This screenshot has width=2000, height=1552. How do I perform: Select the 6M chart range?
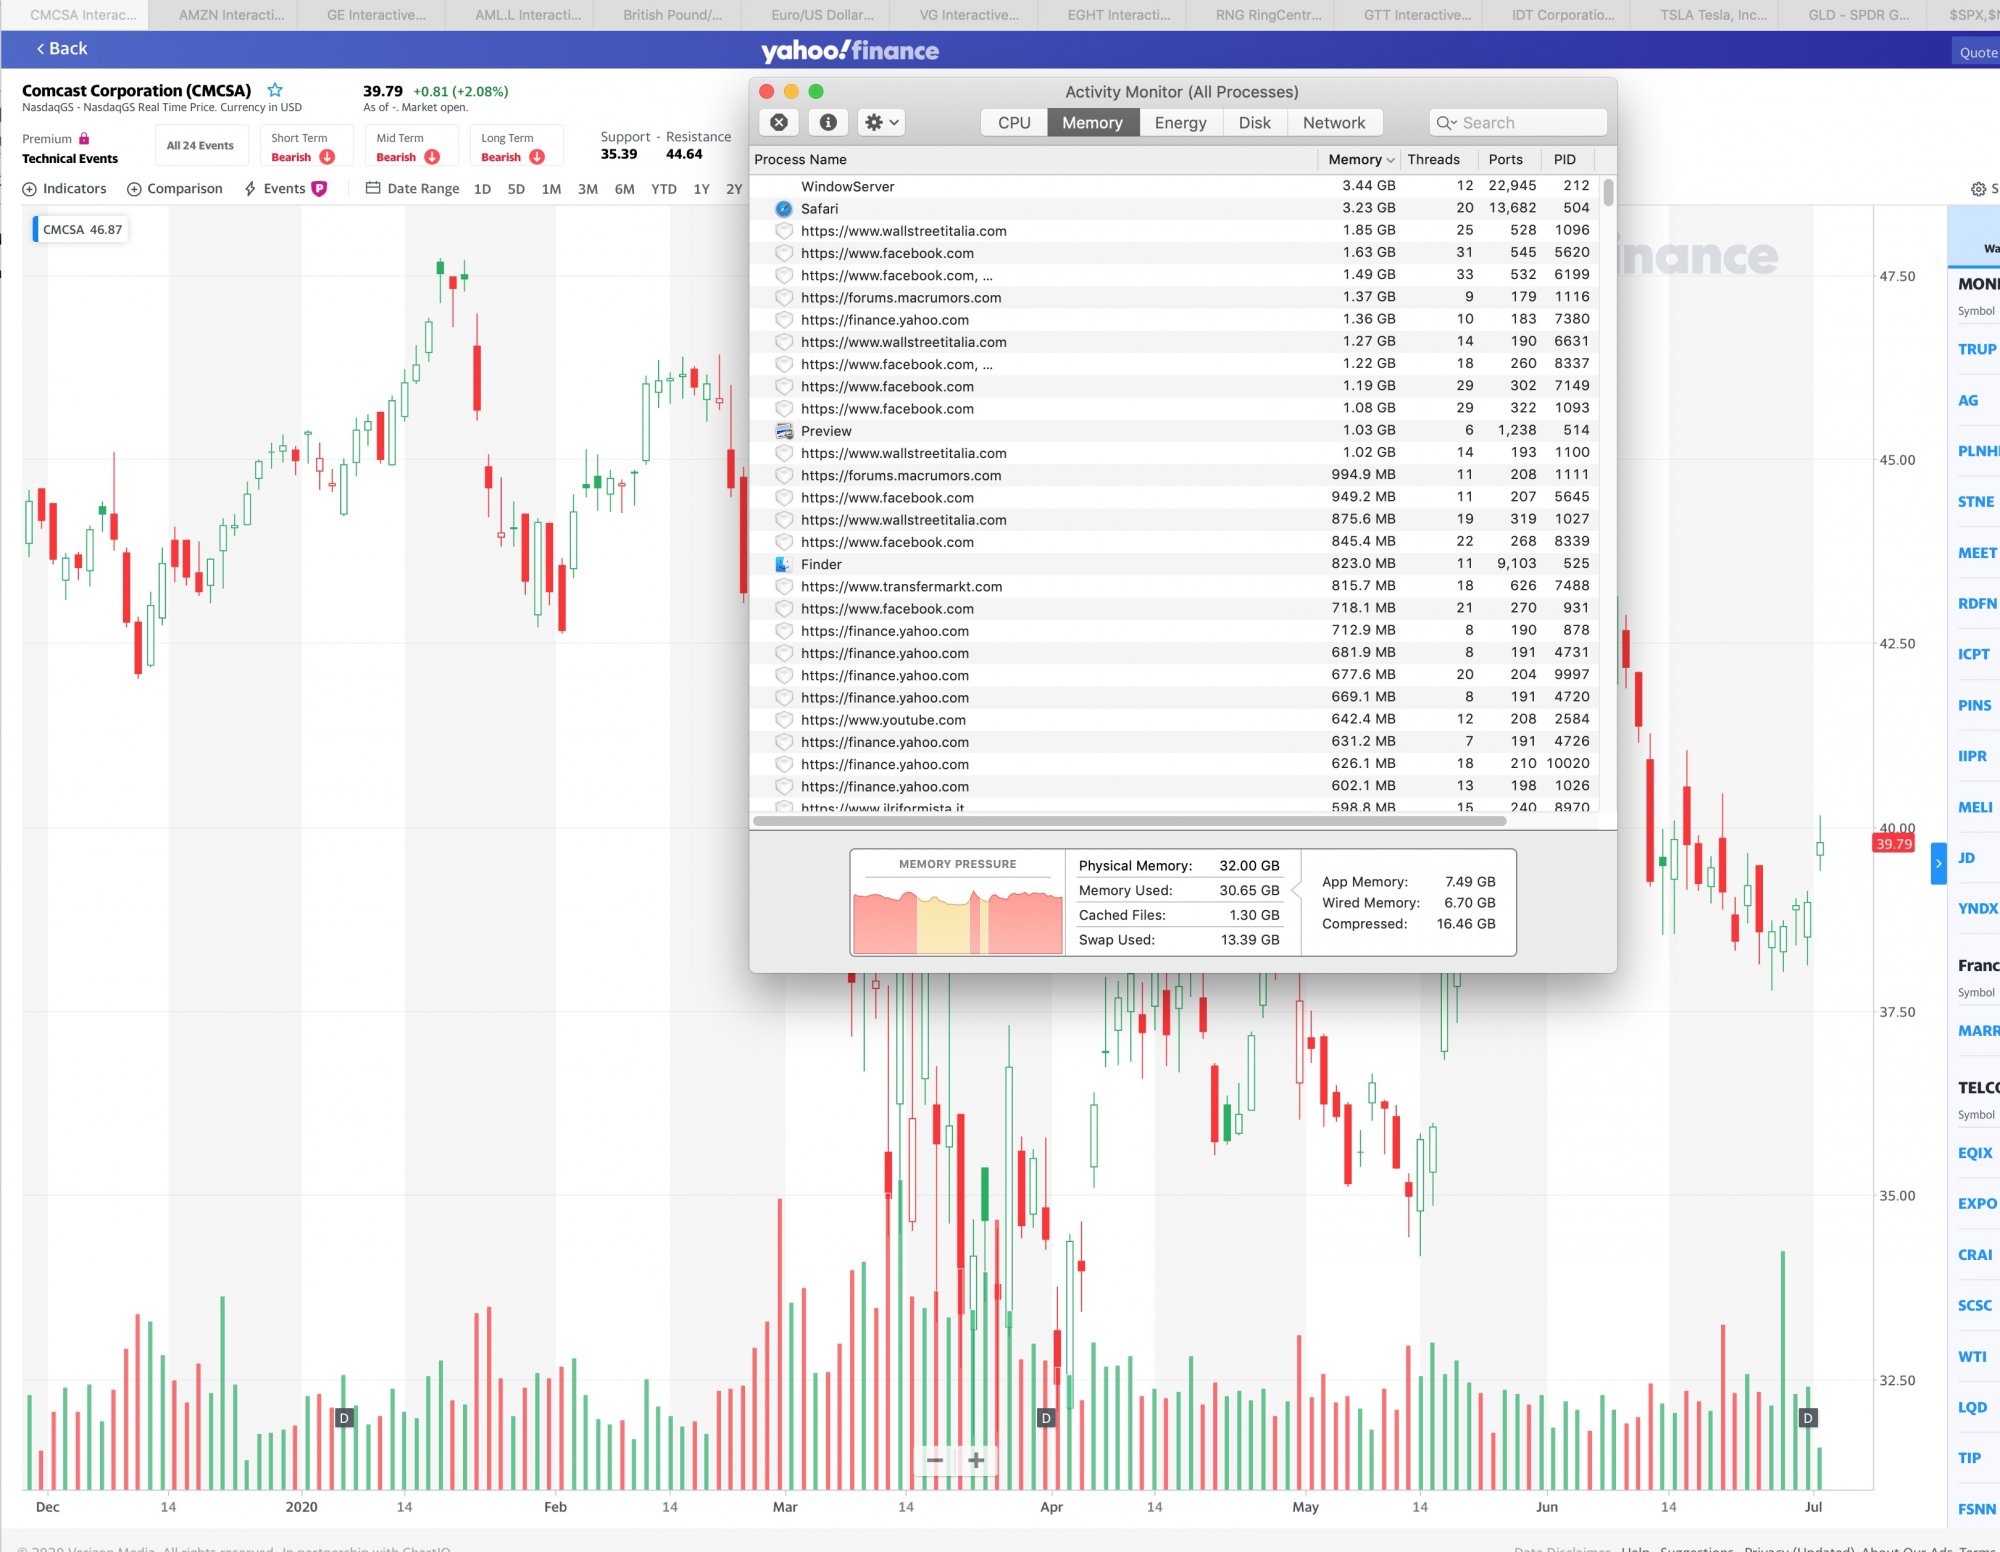tap(625, 189)
